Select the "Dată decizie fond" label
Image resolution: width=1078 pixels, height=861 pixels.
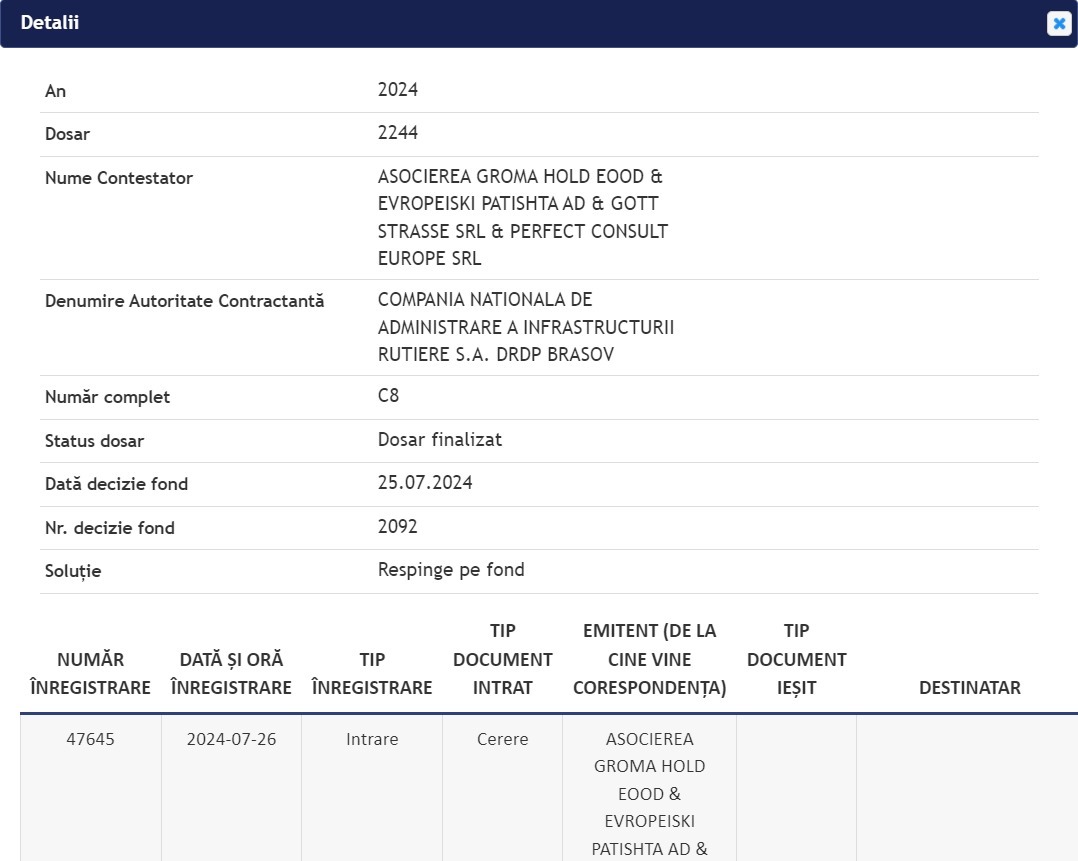coord(116,484)
